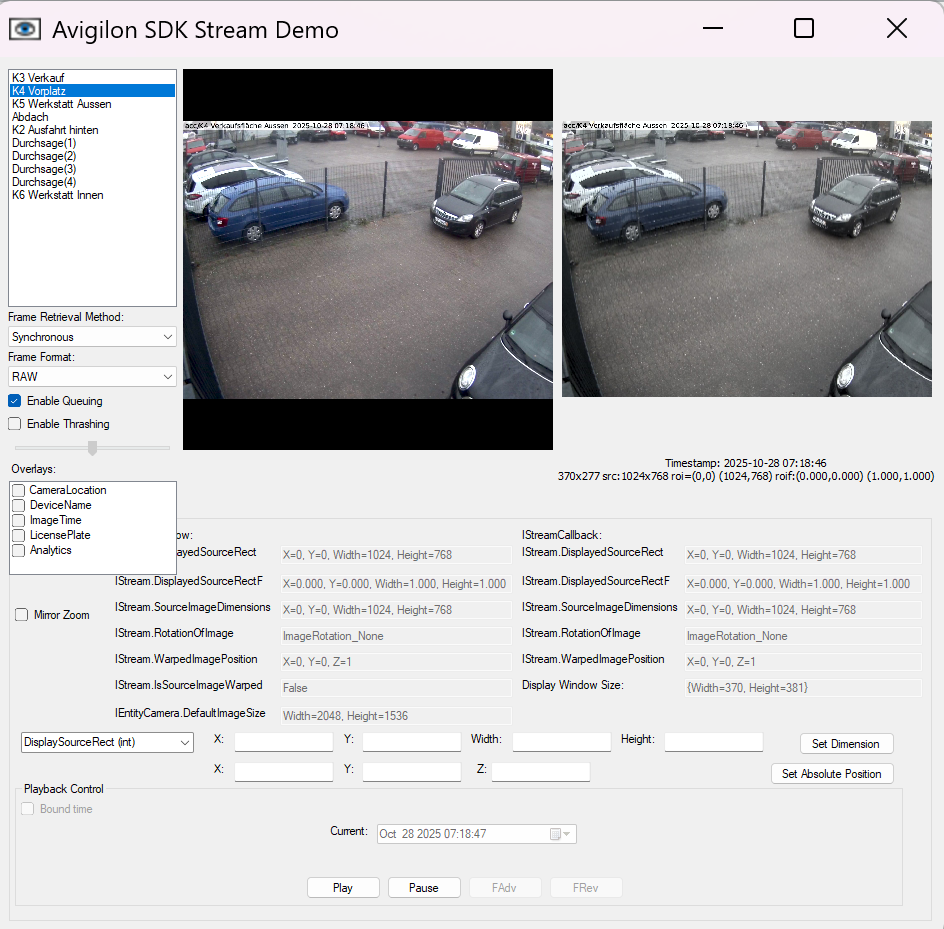Image resolution: width=944 pixels, height=929 pixels.
Task: Click the Avigilon eye app icon
Action: tap(25, 29)
